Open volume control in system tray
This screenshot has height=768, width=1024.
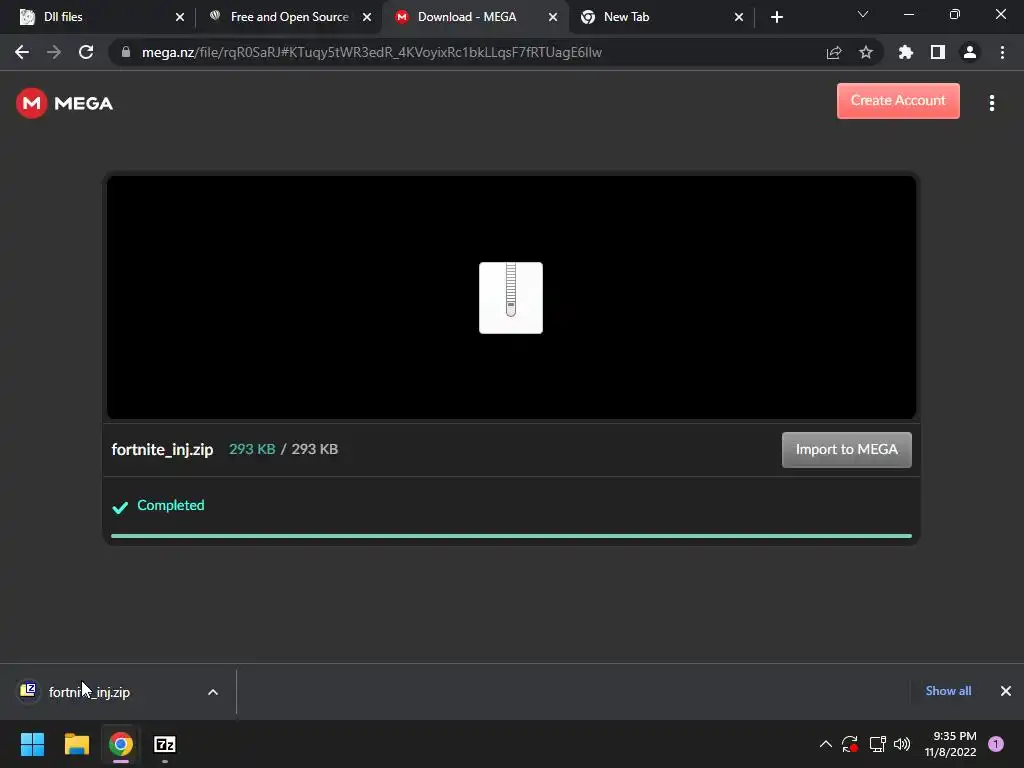[x=902, y=744]
